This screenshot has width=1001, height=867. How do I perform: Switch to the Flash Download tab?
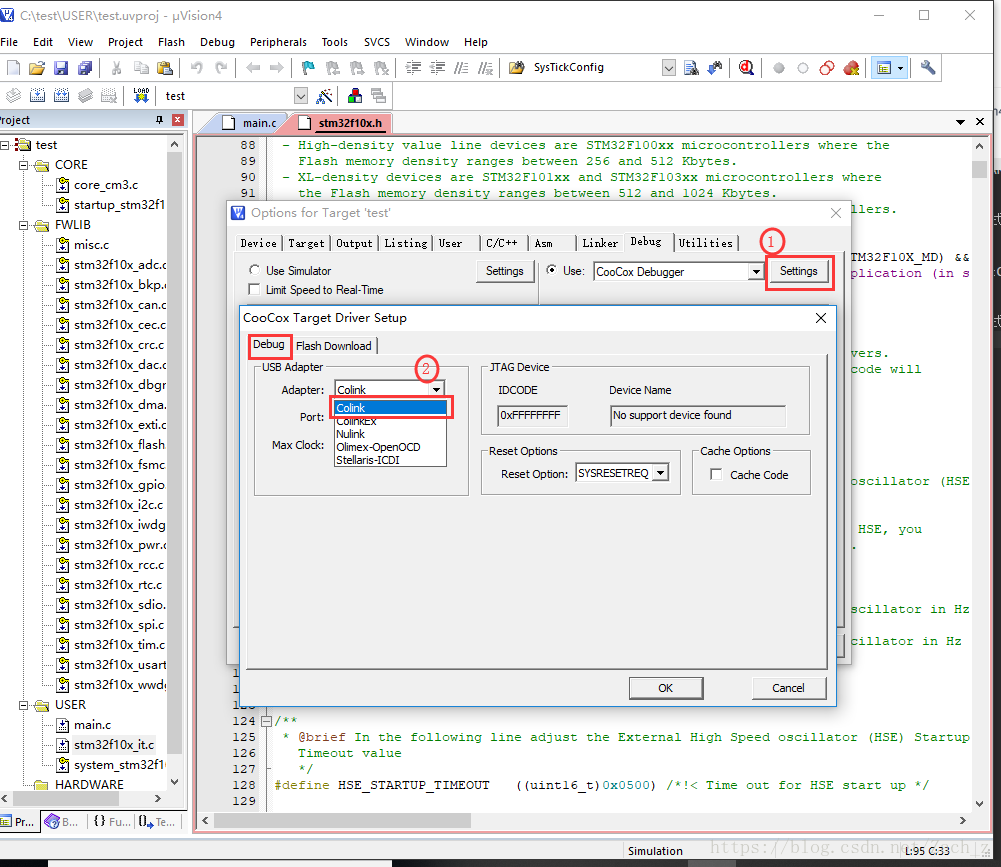pyautogui.click(x=334, y=346)
